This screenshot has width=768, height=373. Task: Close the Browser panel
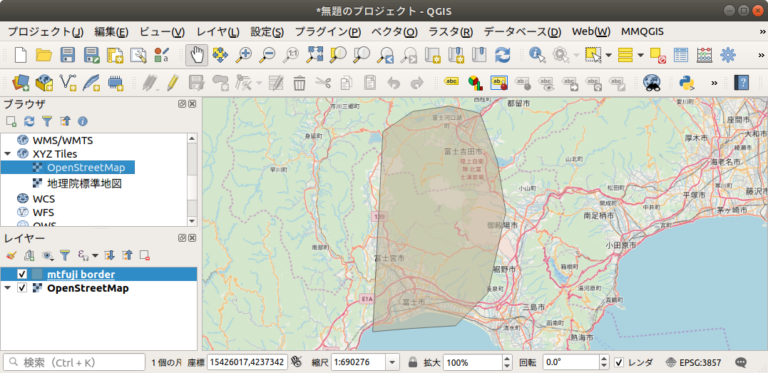coord(192,104)
